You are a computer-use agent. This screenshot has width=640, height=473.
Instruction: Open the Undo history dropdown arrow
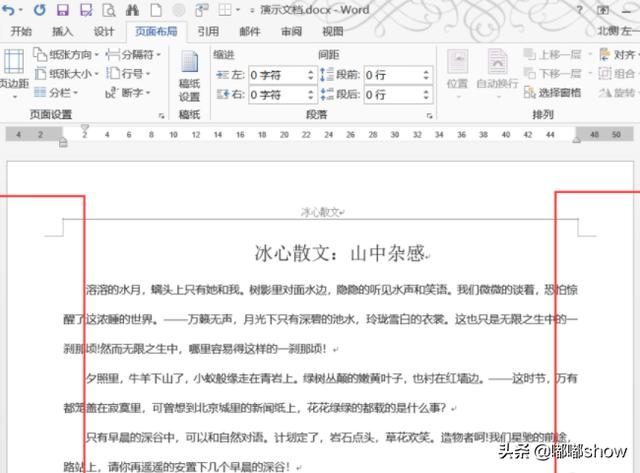[x=21, y=10]
